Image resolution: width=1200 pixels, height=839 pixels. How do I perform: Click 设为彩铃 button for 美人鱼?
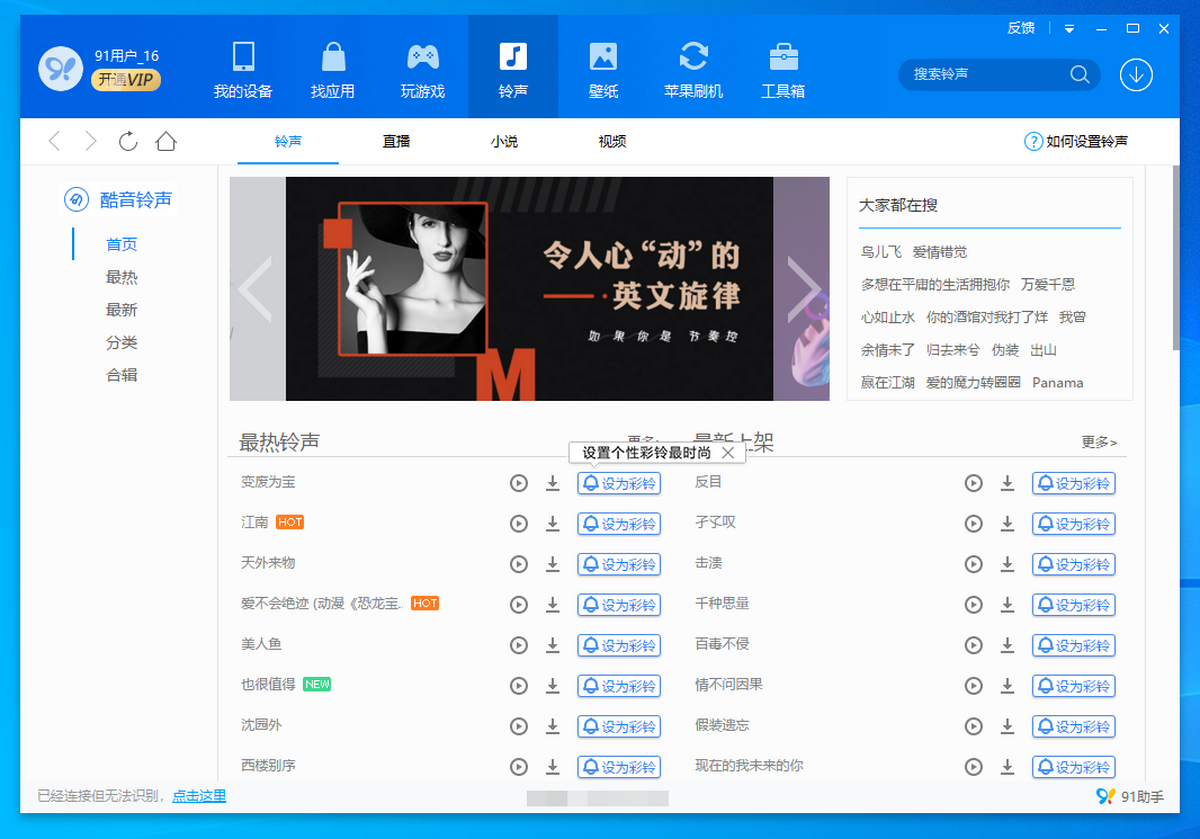pos(619,645)
